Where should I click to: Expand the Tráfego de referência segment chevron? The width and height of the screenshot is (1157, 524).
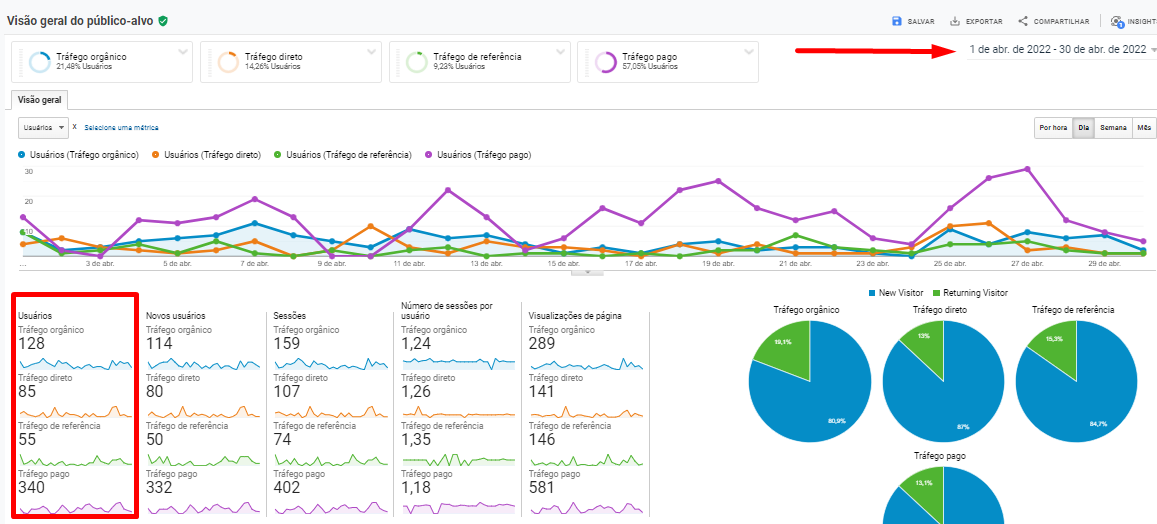pos(561,52)
